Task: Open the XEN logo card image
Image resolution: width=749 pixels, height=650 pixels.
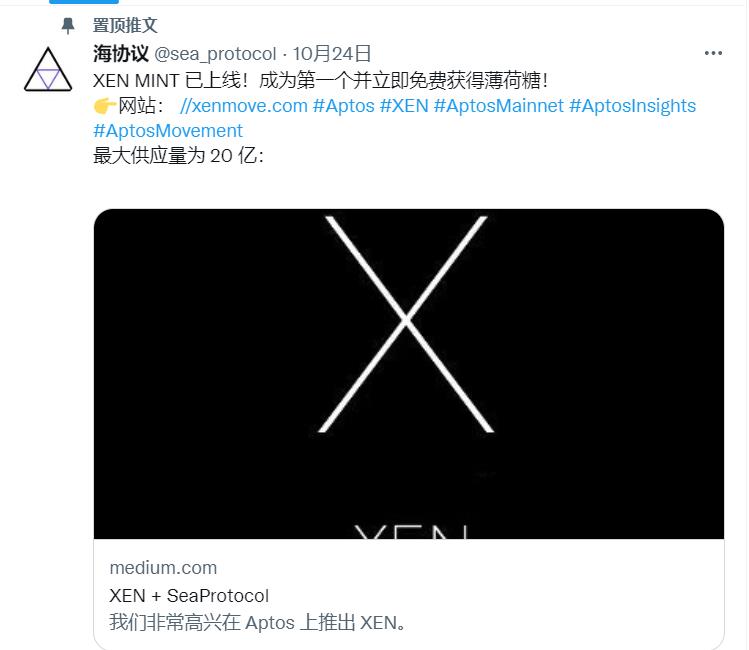Action: click(409, 374)
